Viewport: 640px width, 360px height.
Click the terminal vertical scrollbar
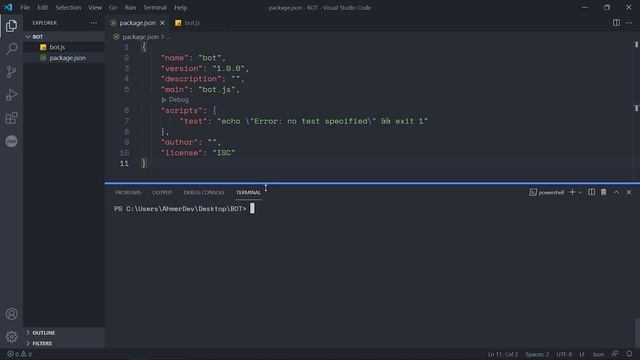(637, 332)
